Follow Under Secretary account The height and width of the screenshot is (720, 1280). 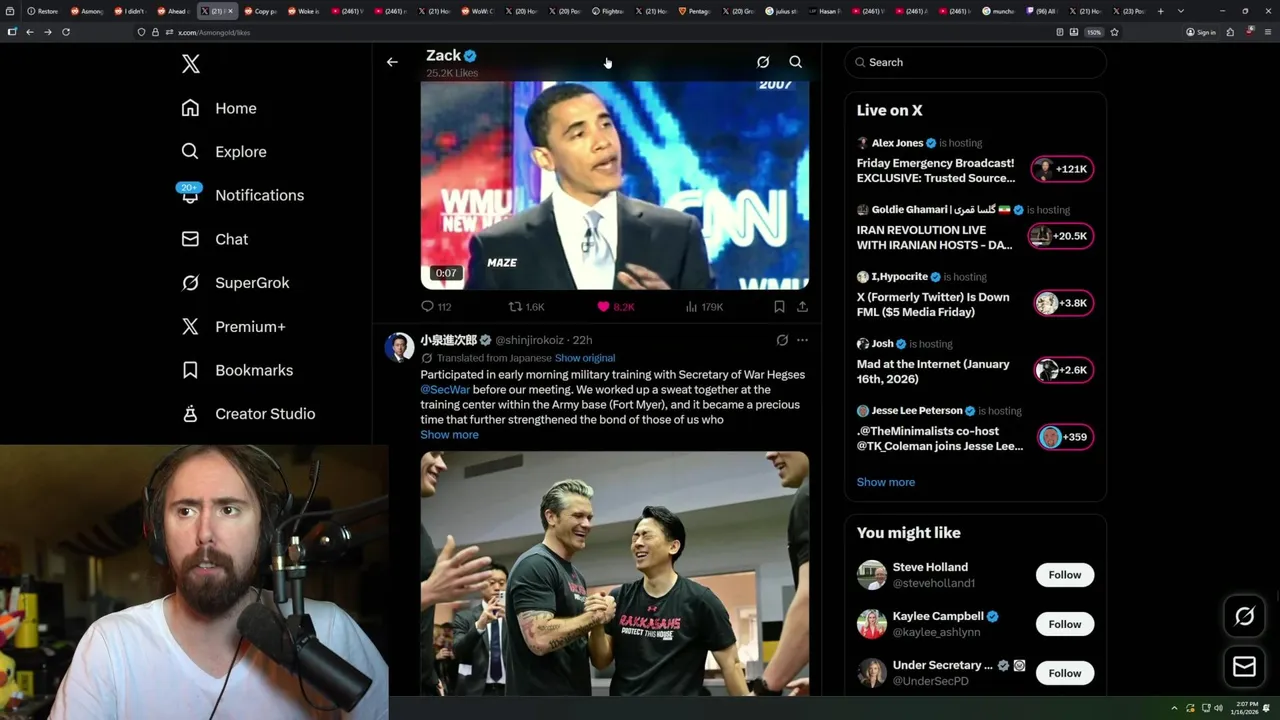click(1065, 673)
